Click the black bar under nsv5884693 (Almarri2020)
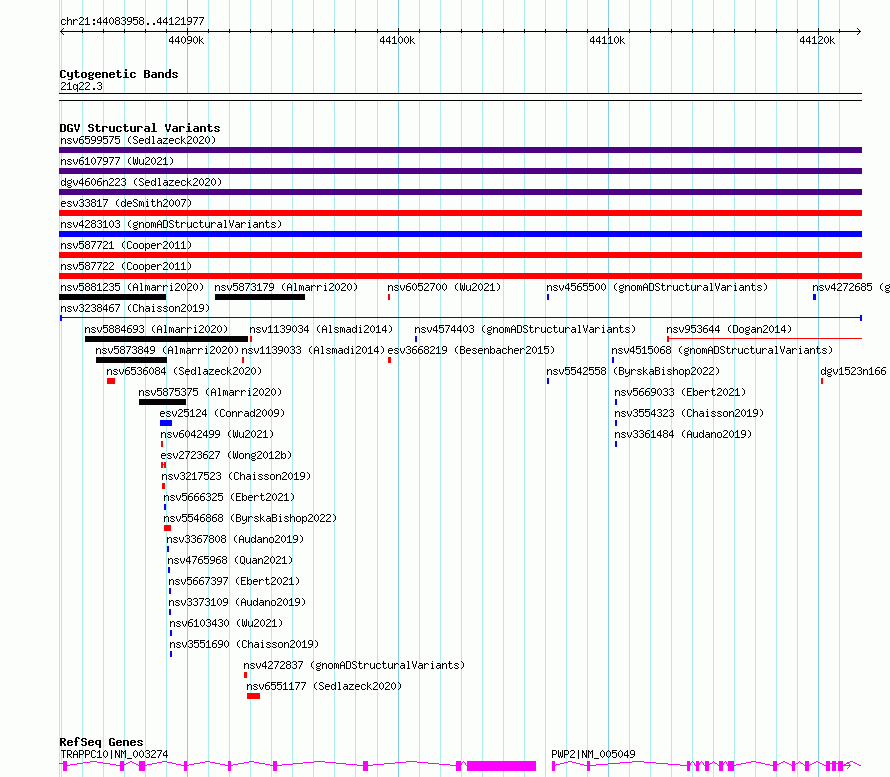The image size is (890, 777). pos(166,339)
